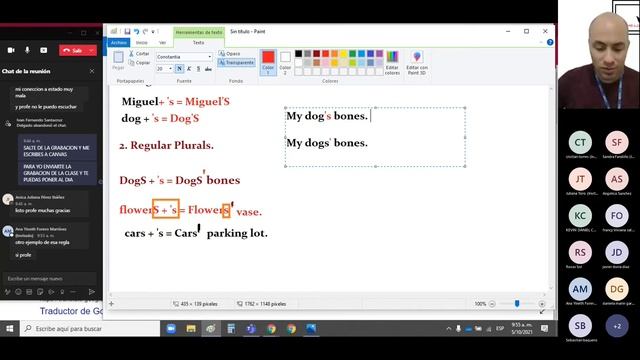Save the Paint drawing from quick access toolbar
This screenshot has height=360, width=640.
coord(127,31)
